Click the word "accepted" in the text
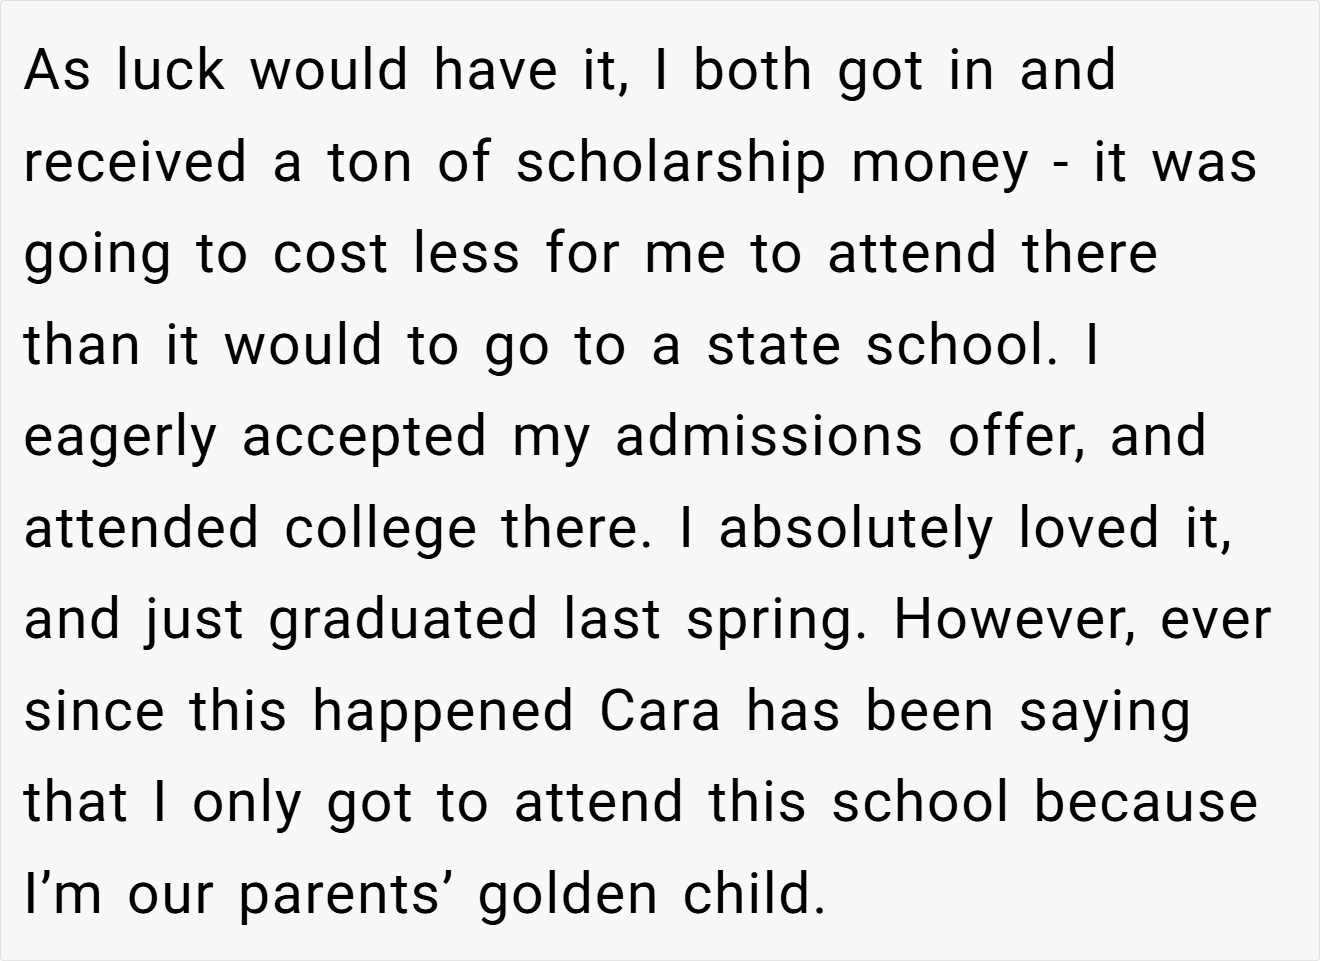 [364, 438]
